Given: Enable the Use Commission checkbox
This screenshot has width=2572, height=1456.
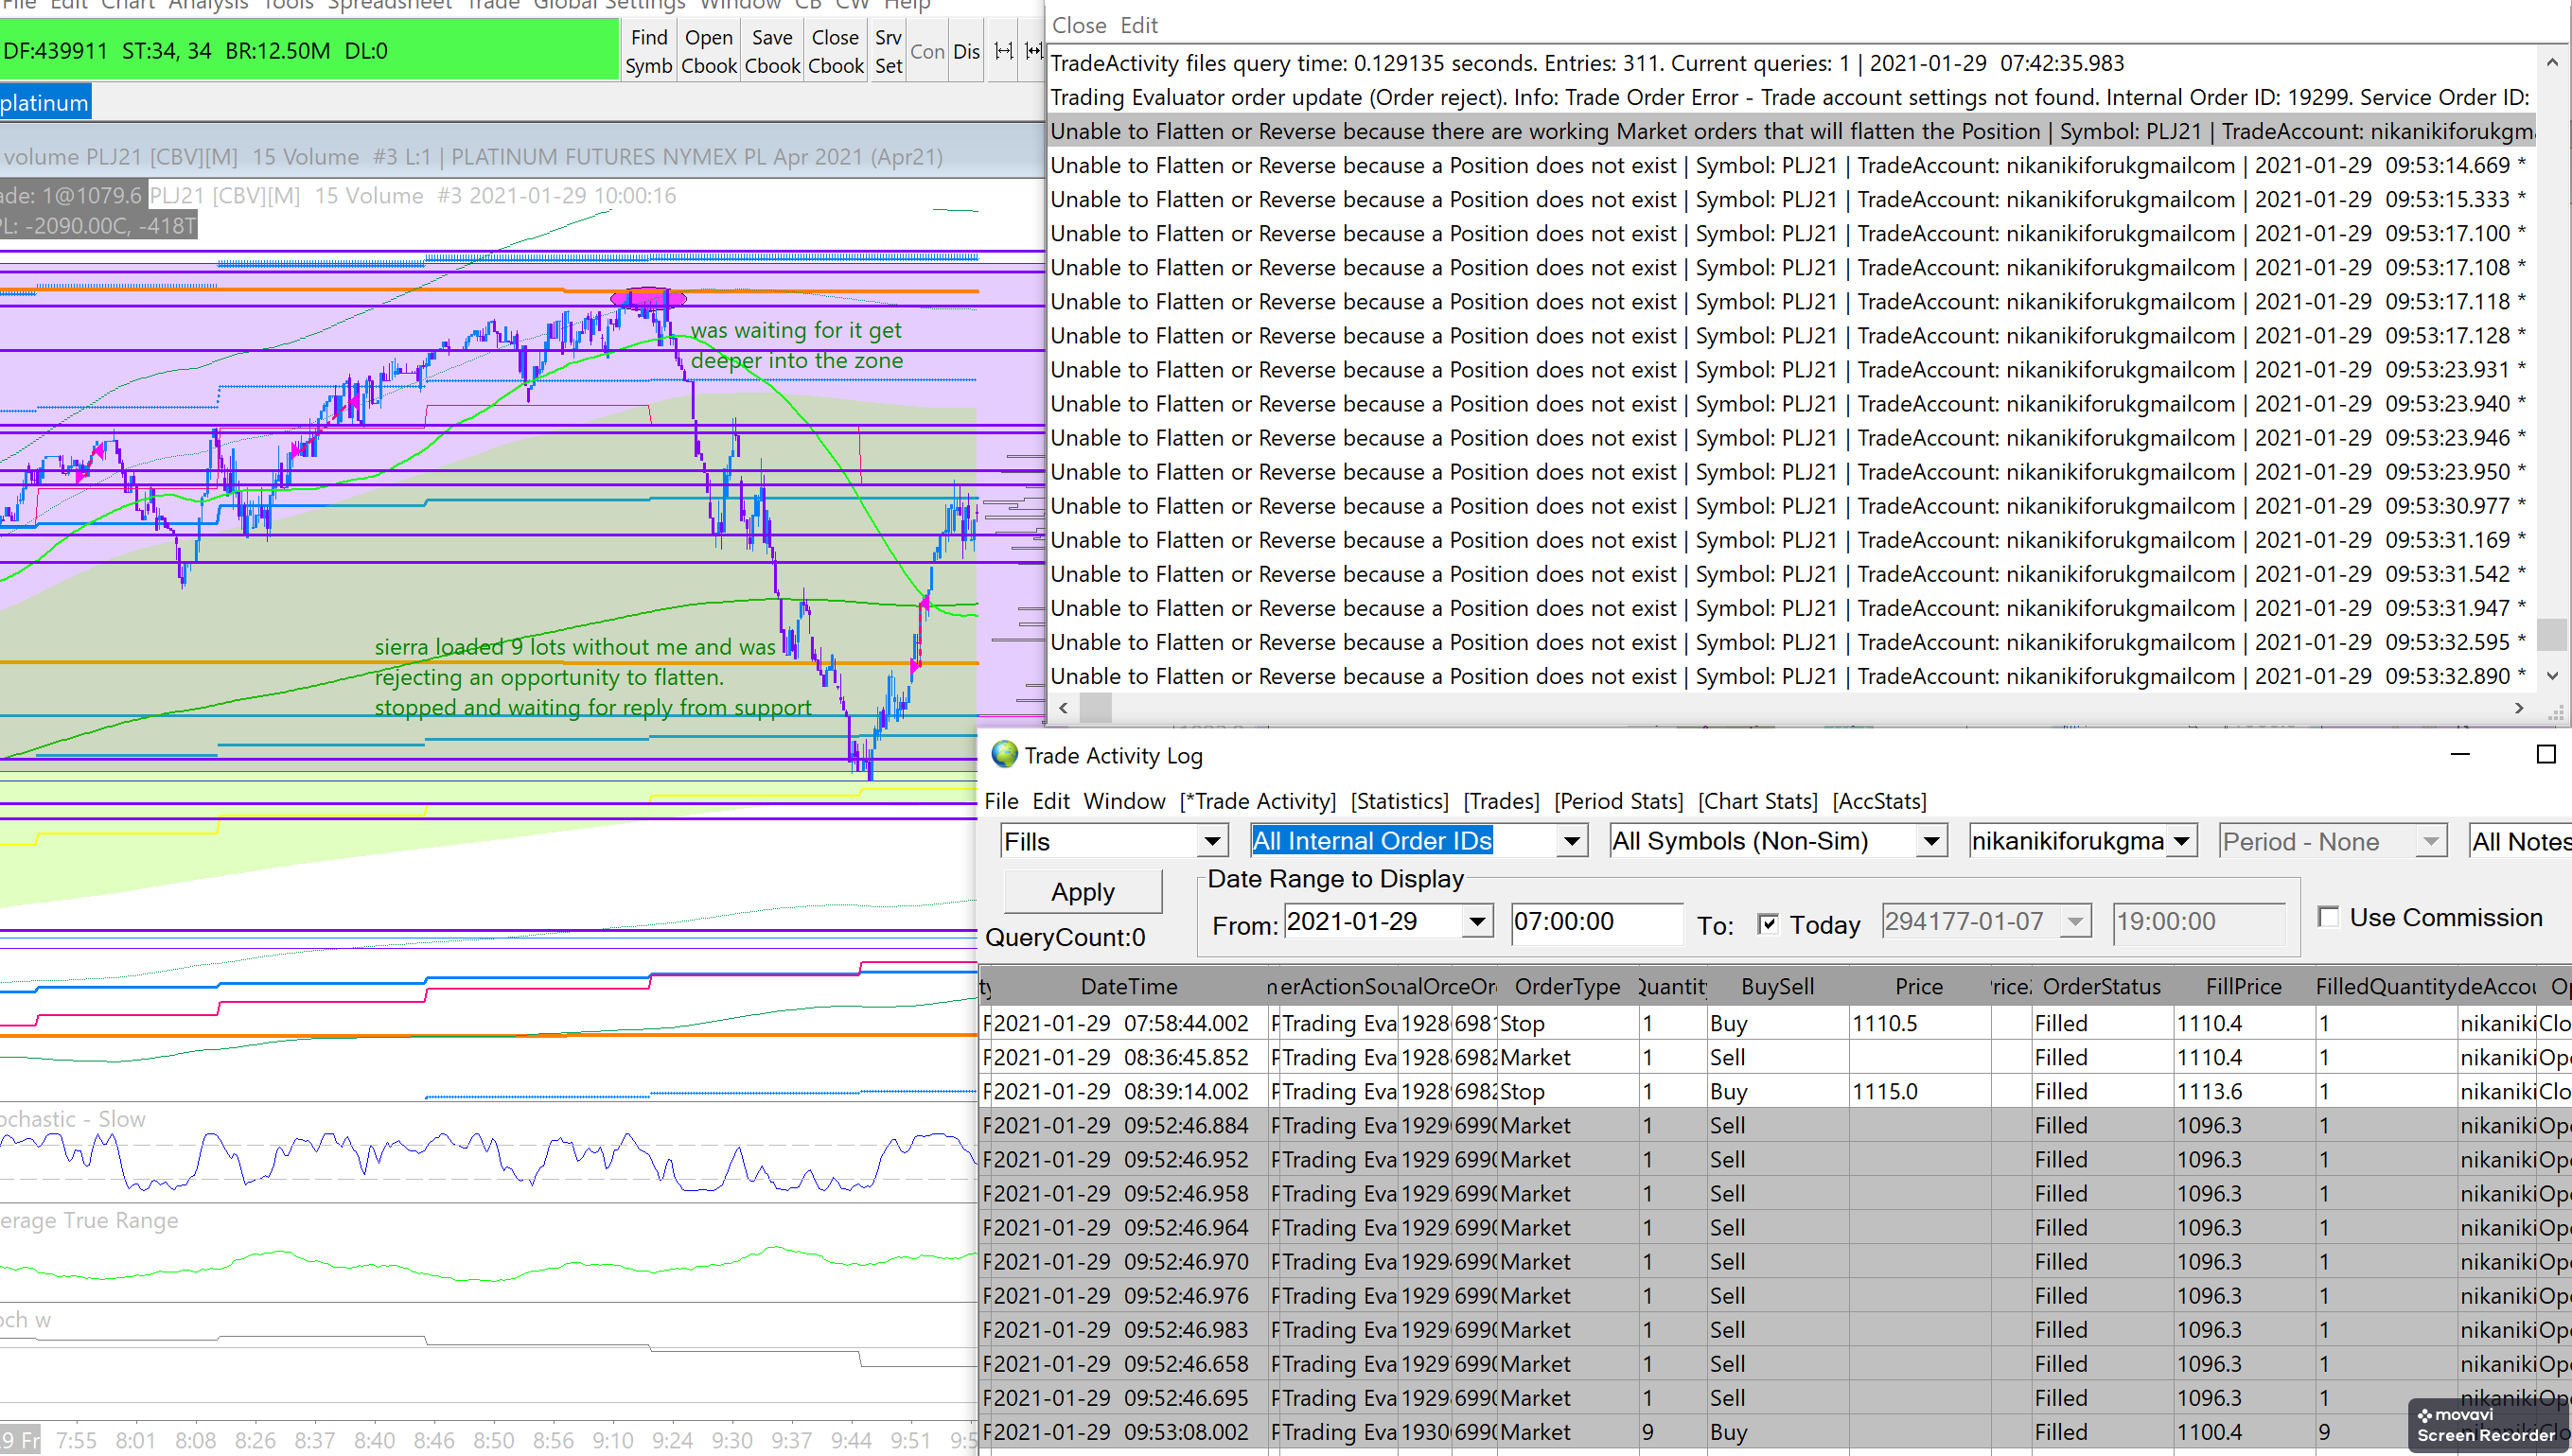Looking at the screenshot, I should [x=2329, y=917].
